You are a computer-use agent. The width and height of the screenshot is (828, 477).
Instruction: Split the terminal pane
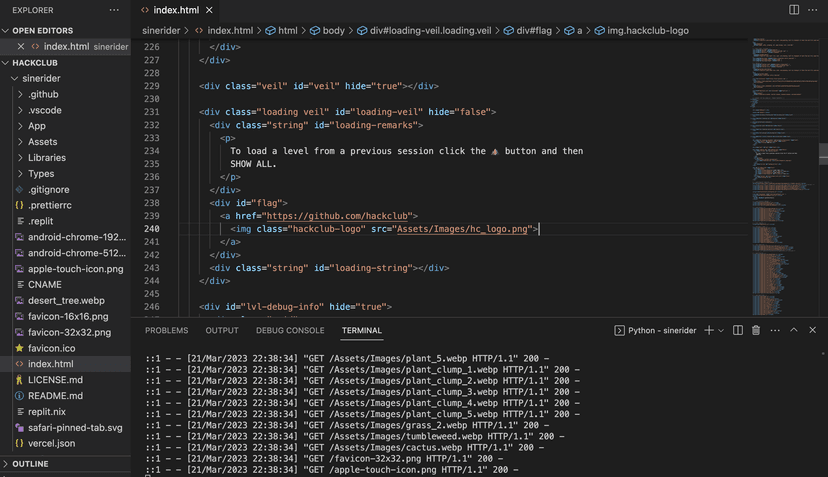pyautogui.click(x=738, y=330)
